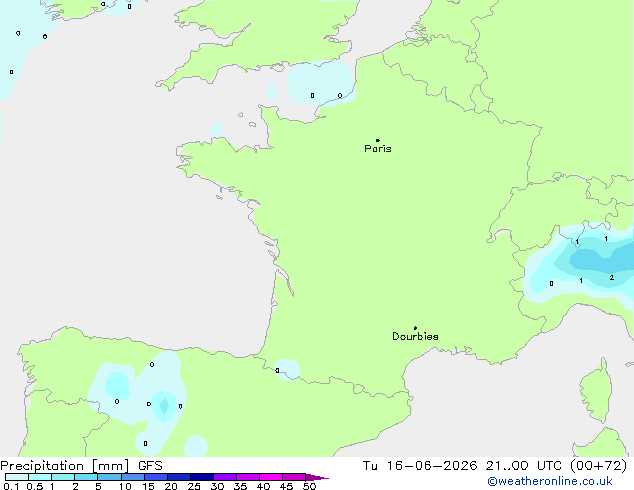634x490 pixels.
Task: Select the 10 mm legend swatch
Action: 133,477
